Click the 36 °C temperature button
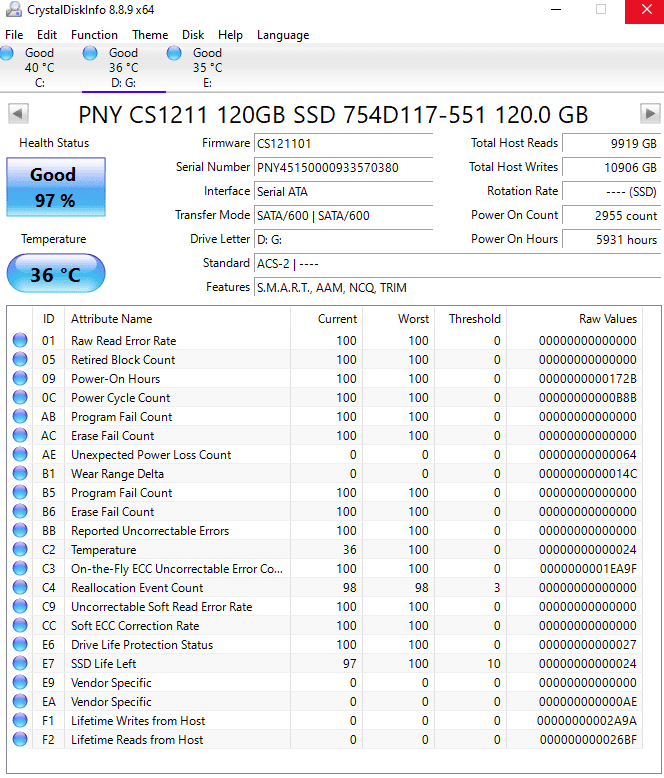Screen dimensions: 664x778 tap(56, 273)
